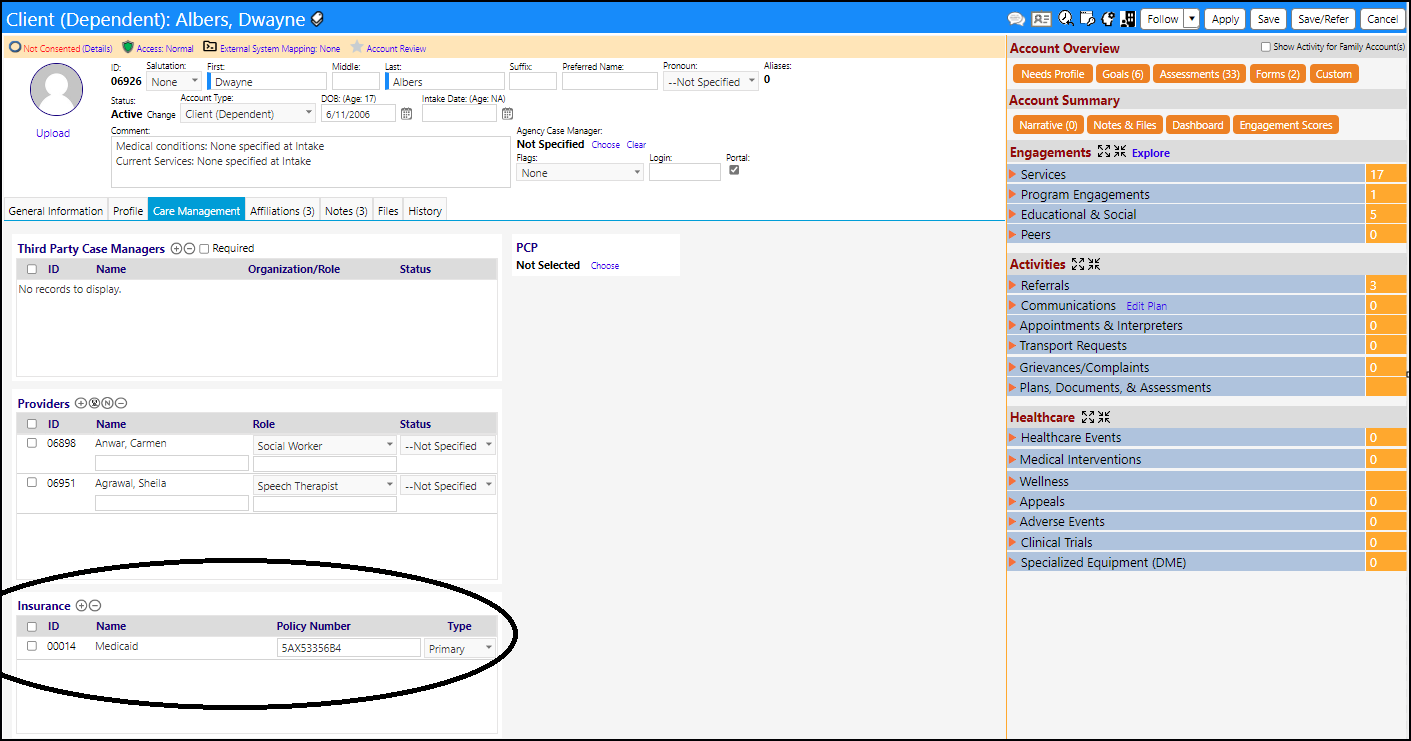Click the second Providers circle icon
This screenshot has height=741, width=1411.
pyautogui.click(x=94, y=403)
